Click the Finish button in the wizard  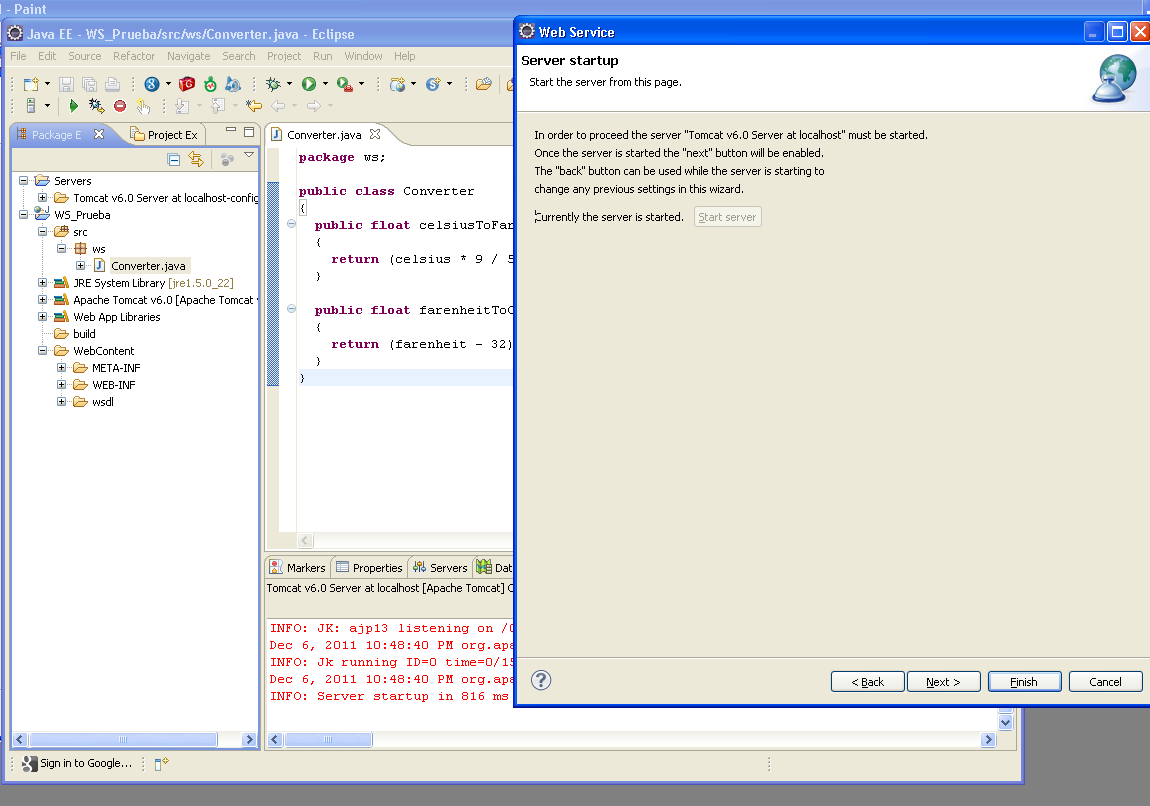pyautogui.click(x=1025, y=682)
